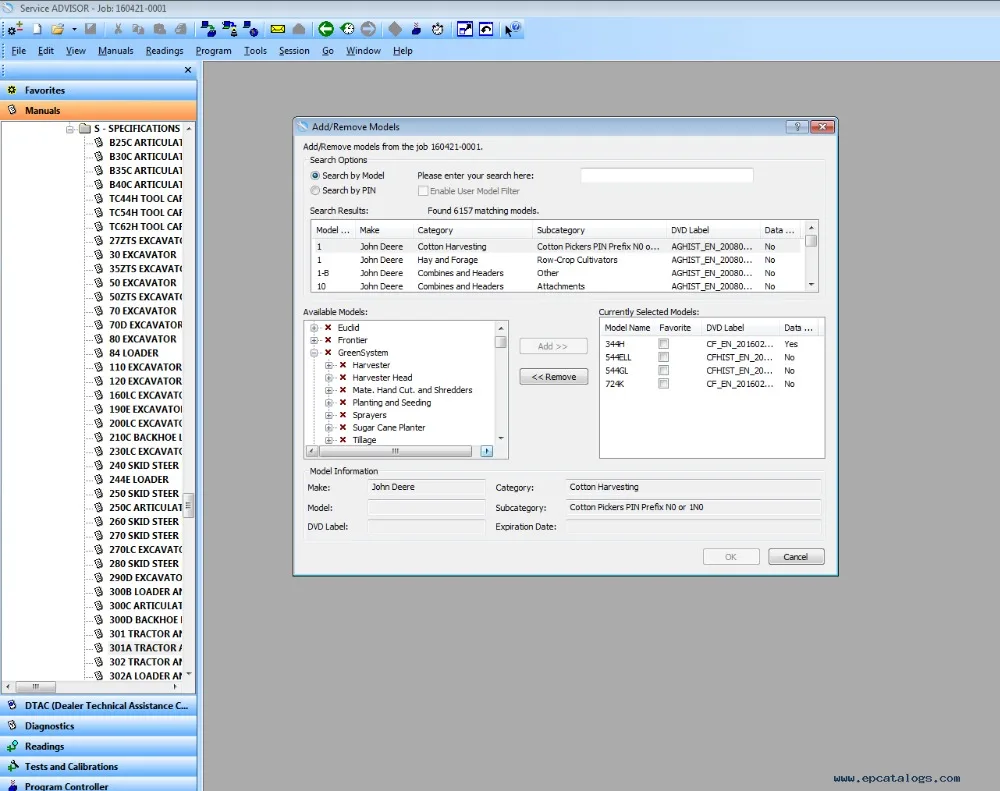Expand the Euclid node in Available Models
Screen dimensions: 1000x791
tap(314, 328)
